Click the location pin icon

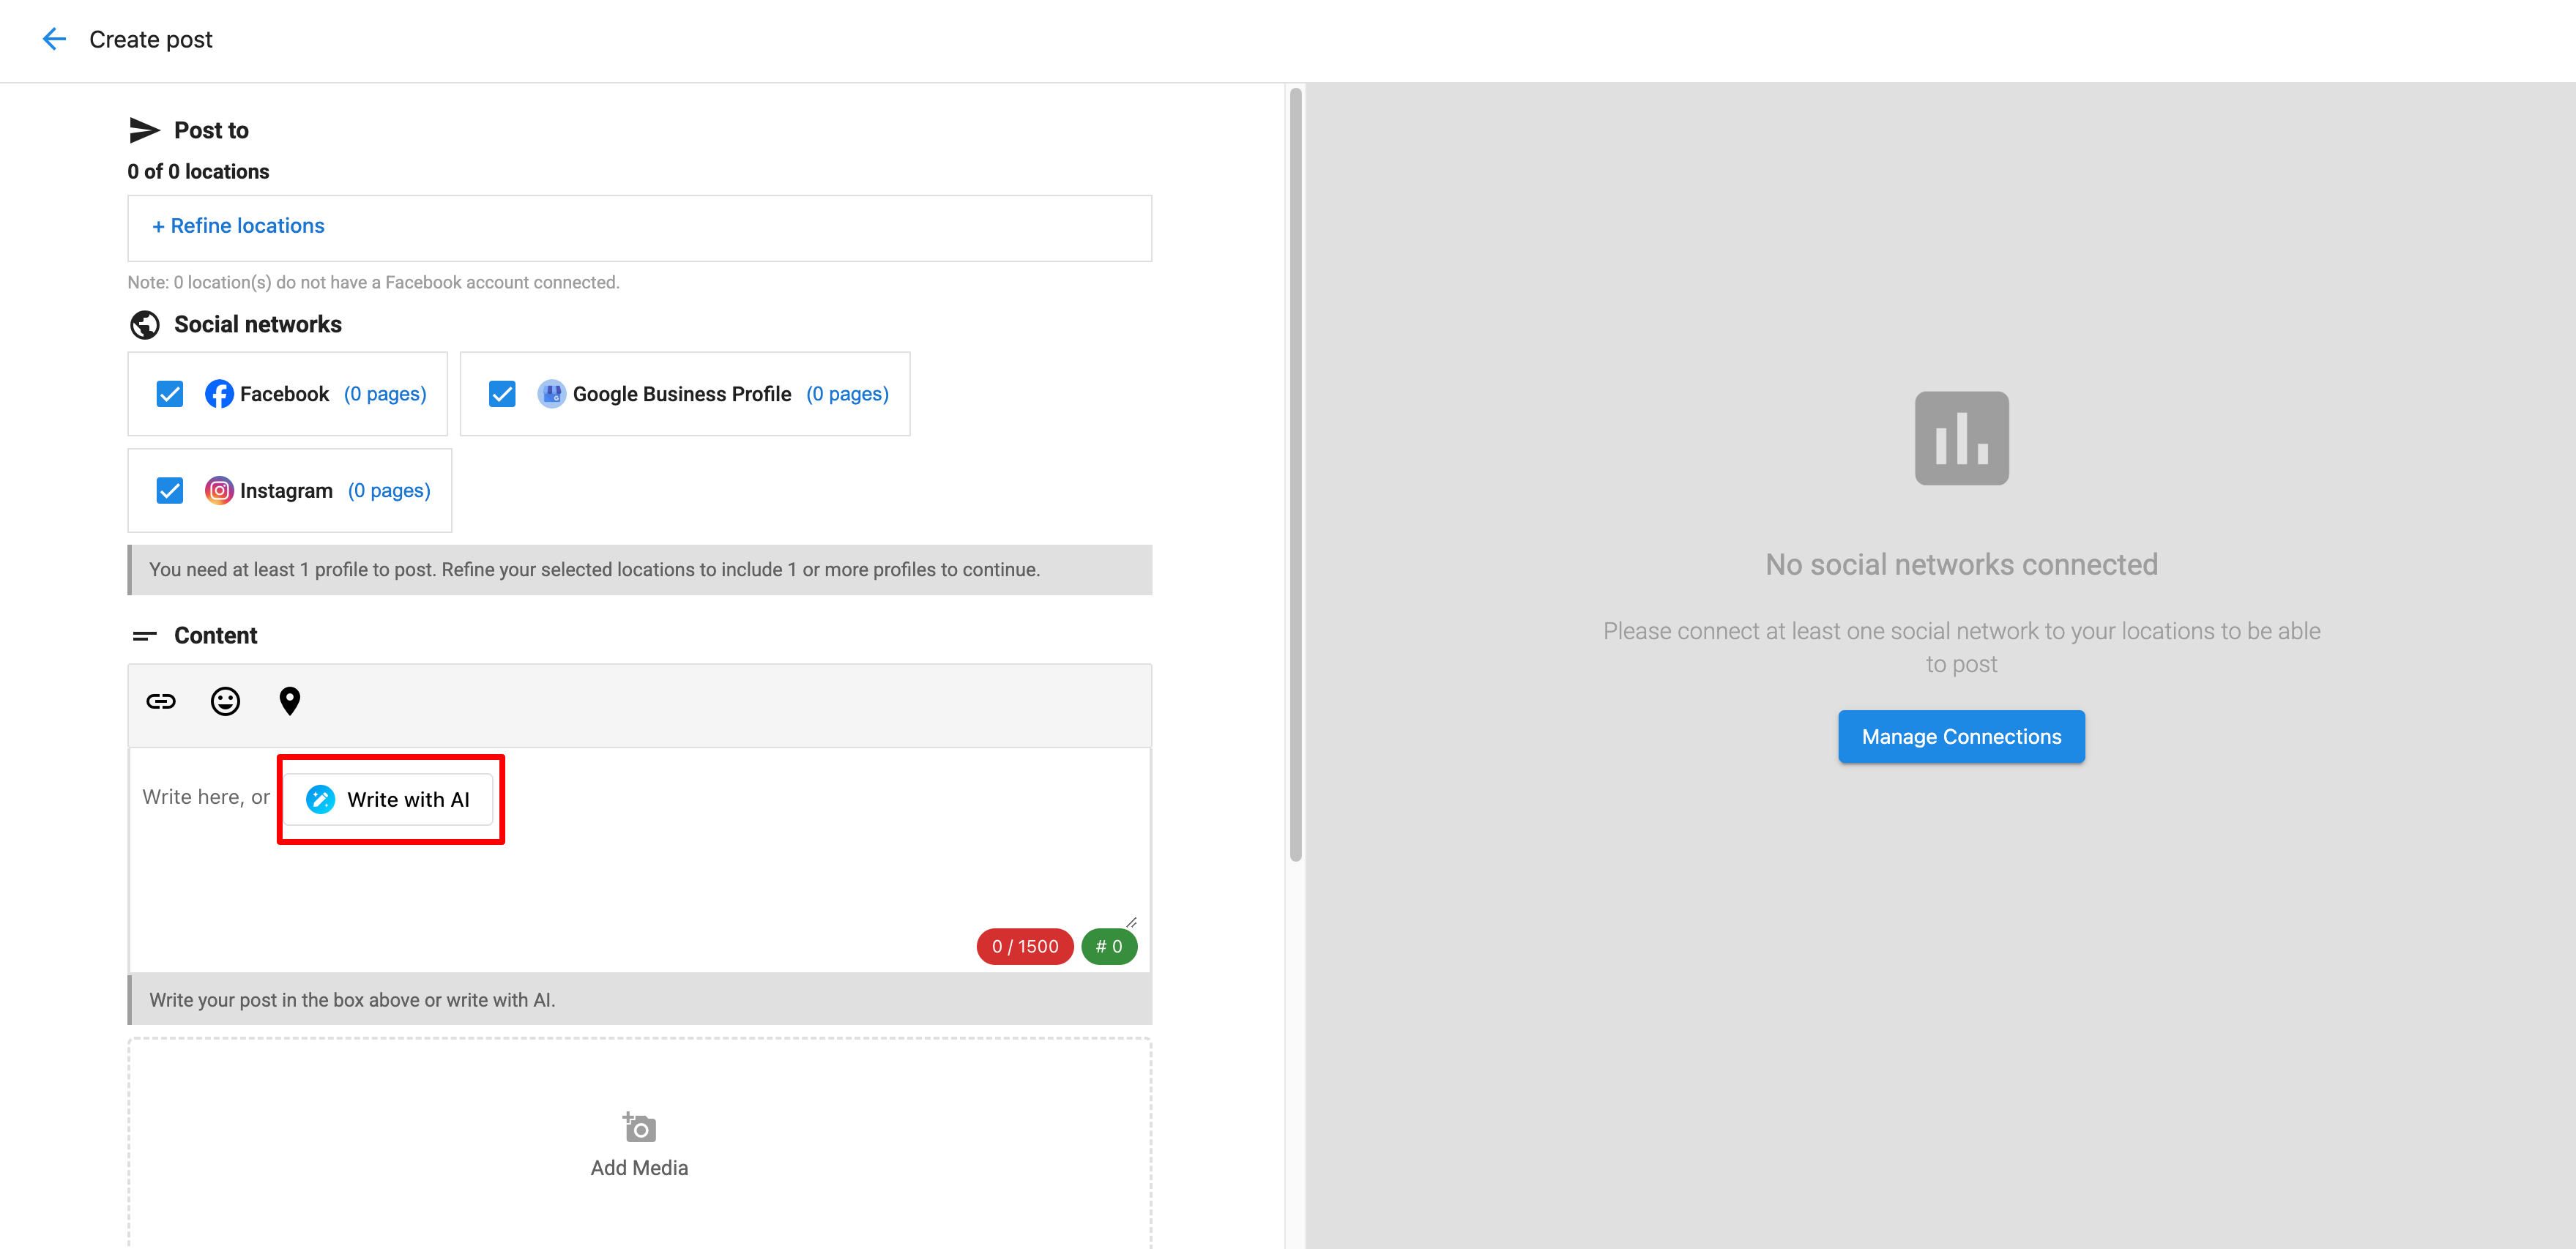pos(290,701)
